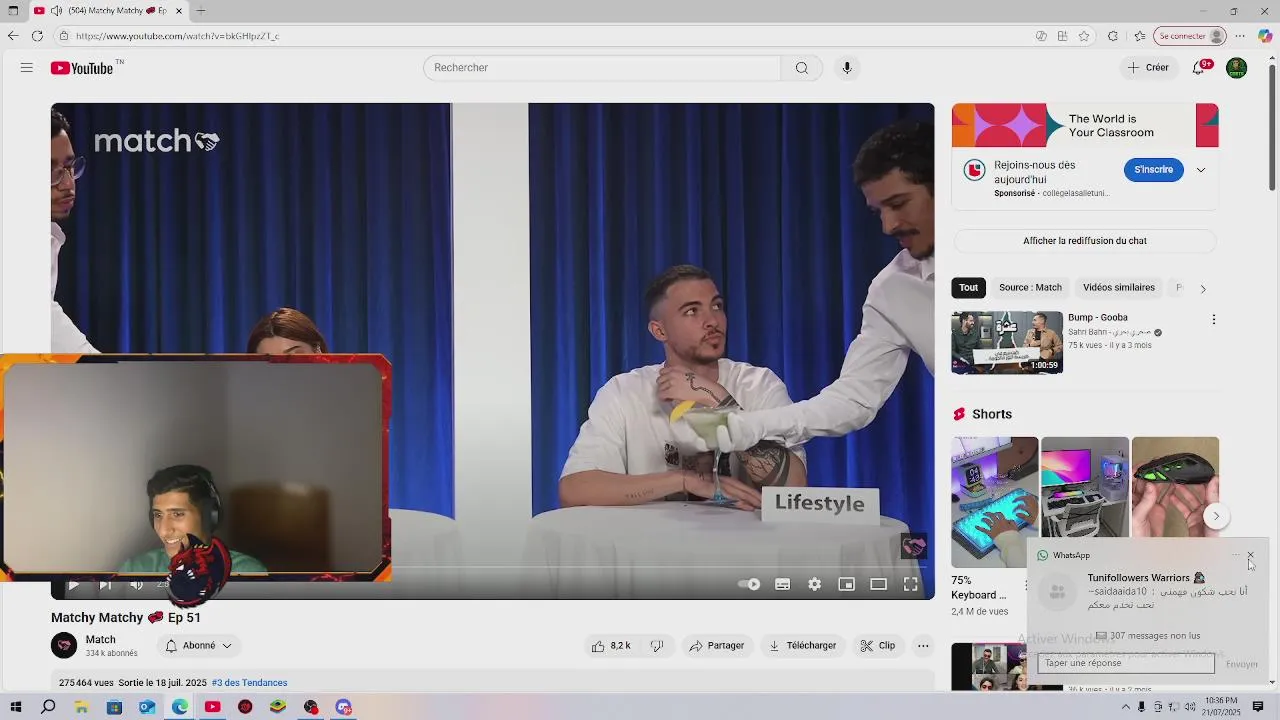Open the #3 des Tendances link

tap(249, 683)
